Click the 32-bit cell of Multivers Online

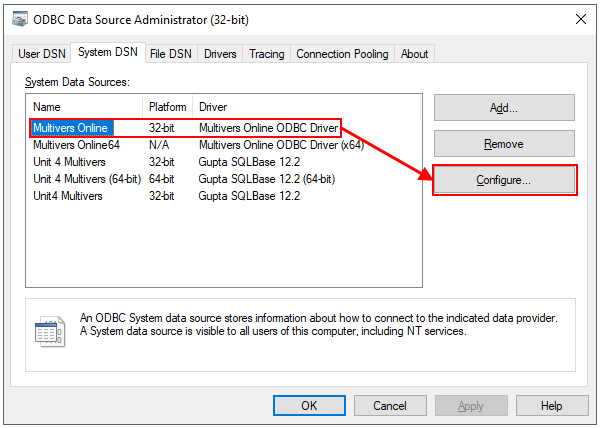point(161,128)
